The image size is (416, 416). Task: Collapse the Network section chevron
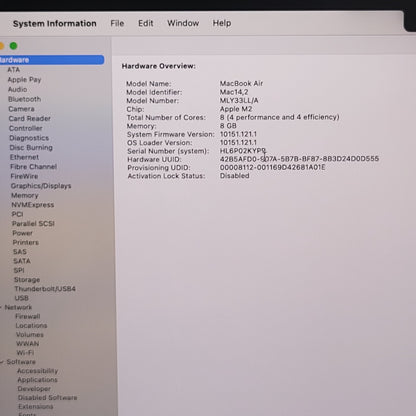(x=1, y=307)
